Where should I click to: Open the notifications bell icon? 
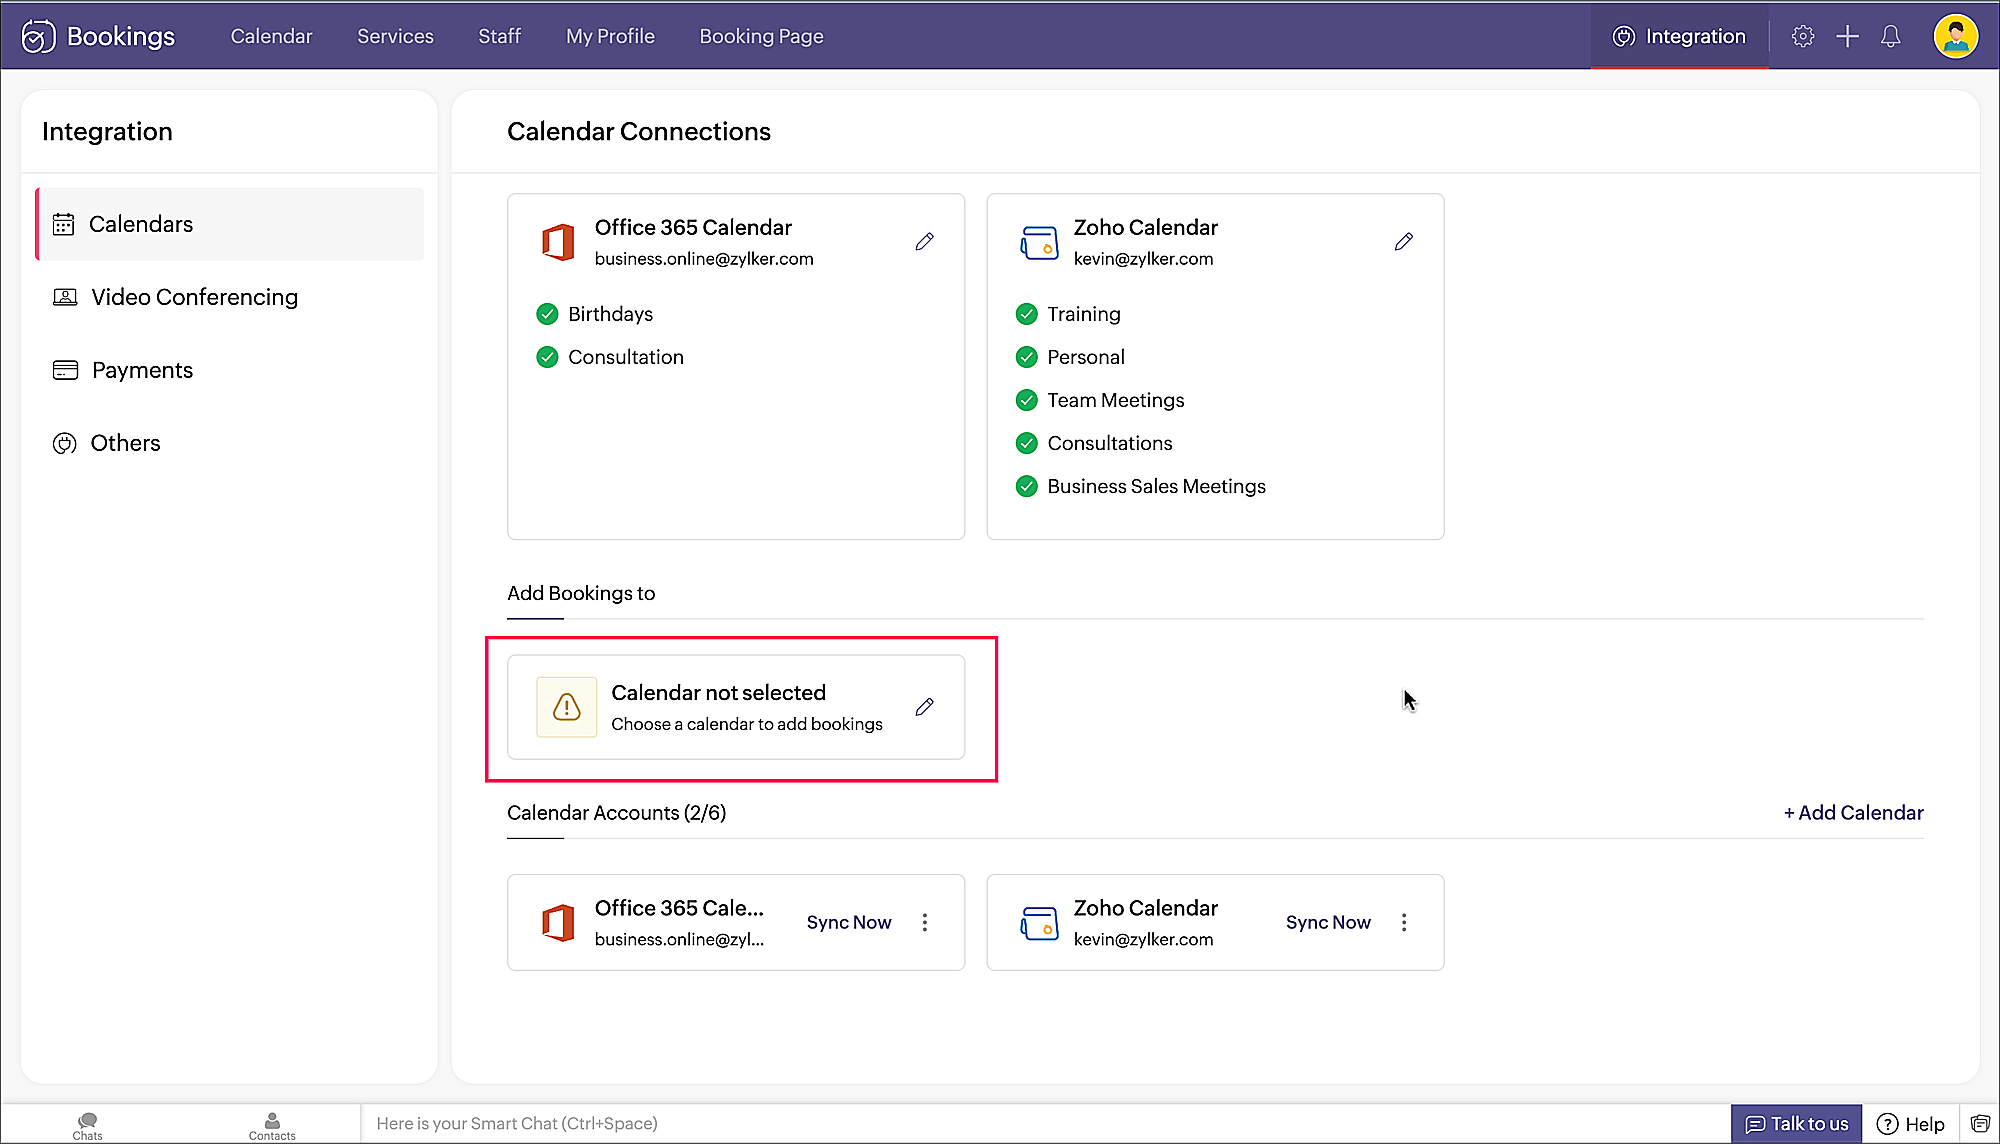[x=1890, y=36]
